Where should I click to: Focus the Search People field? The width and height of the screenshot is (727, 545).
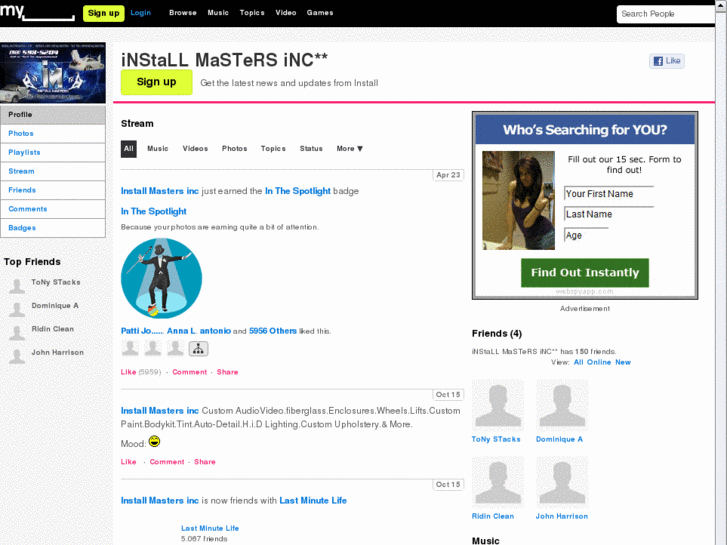pos(666,14)
